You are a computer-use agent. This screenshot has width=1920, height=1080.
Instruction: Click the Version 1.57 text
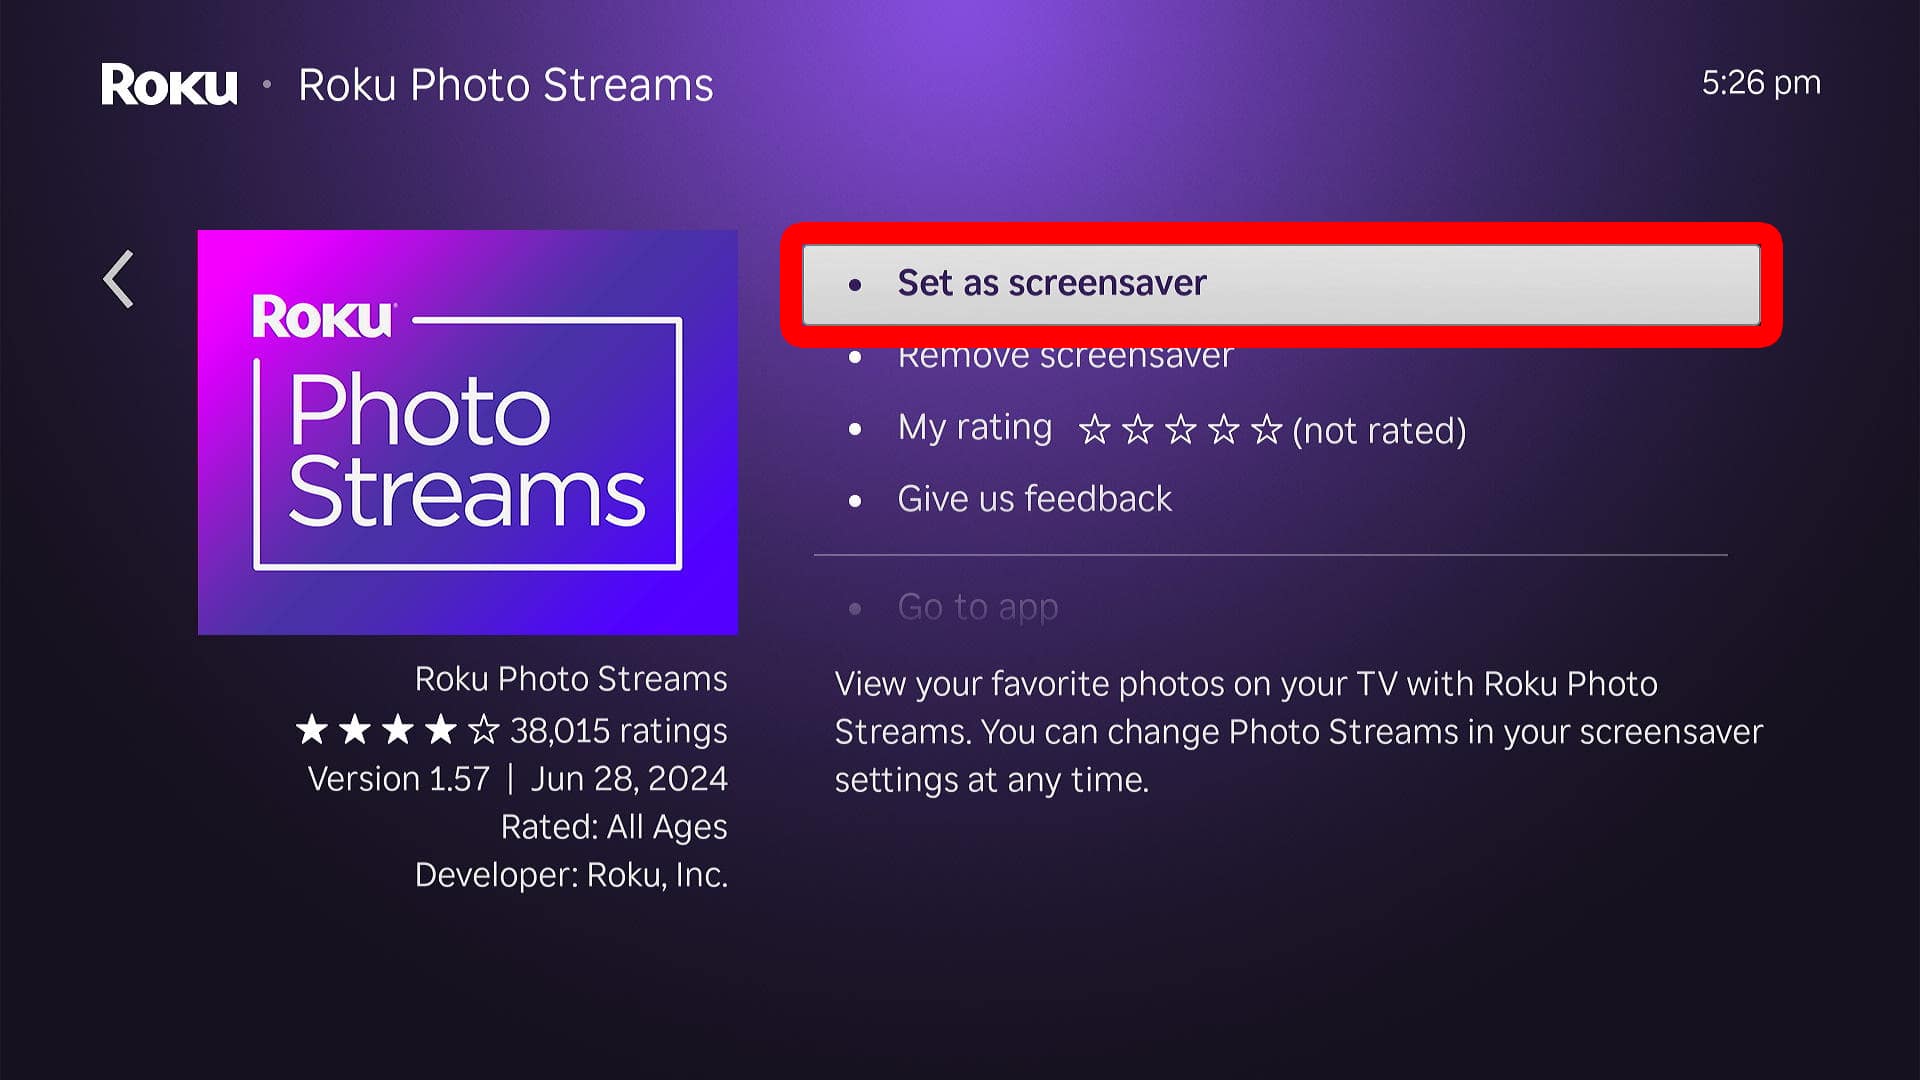398,779
